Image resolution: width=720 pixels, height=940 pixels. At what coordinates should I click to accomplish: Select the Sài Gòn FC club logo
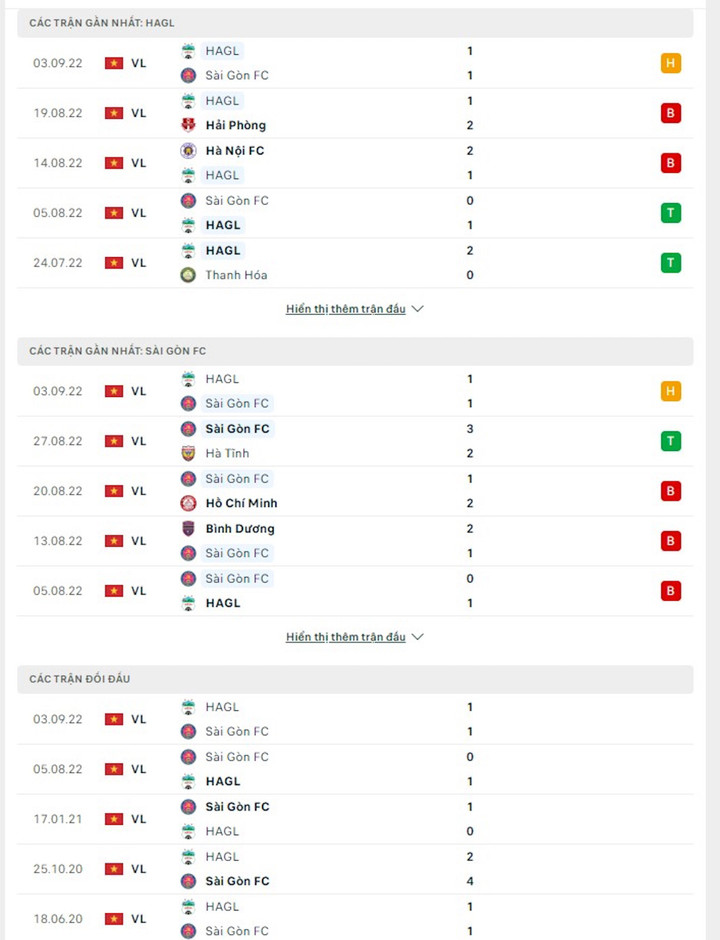pyautogui.click(x=187, y=75)
